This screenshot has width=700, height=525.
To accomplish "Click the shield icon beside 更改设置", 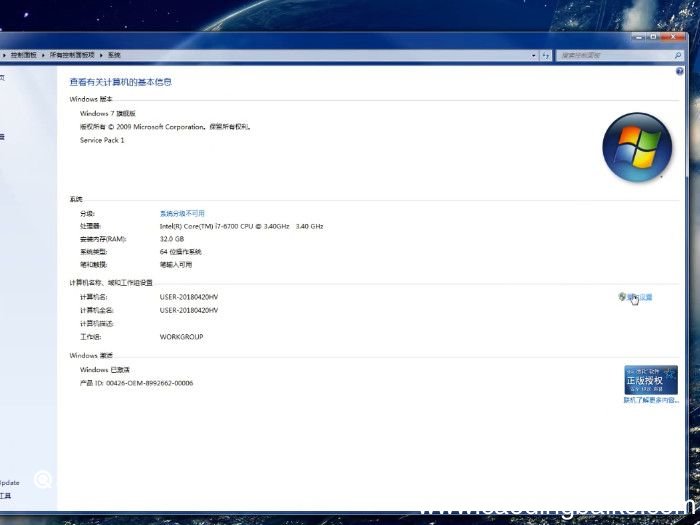I will (x=621, y=296).
